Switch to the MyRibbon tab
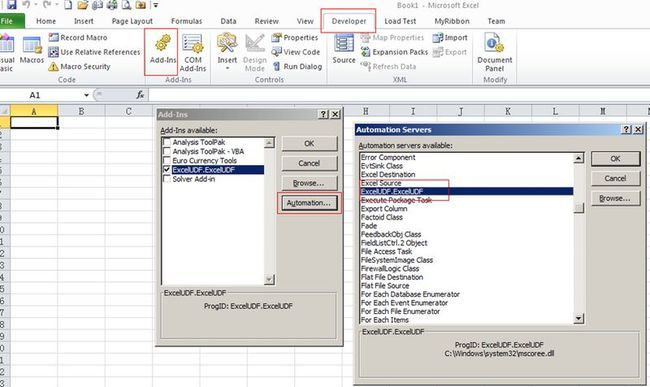Image resolution: width=650 pixels, height=387 pixels. click(x=452, y=21)
